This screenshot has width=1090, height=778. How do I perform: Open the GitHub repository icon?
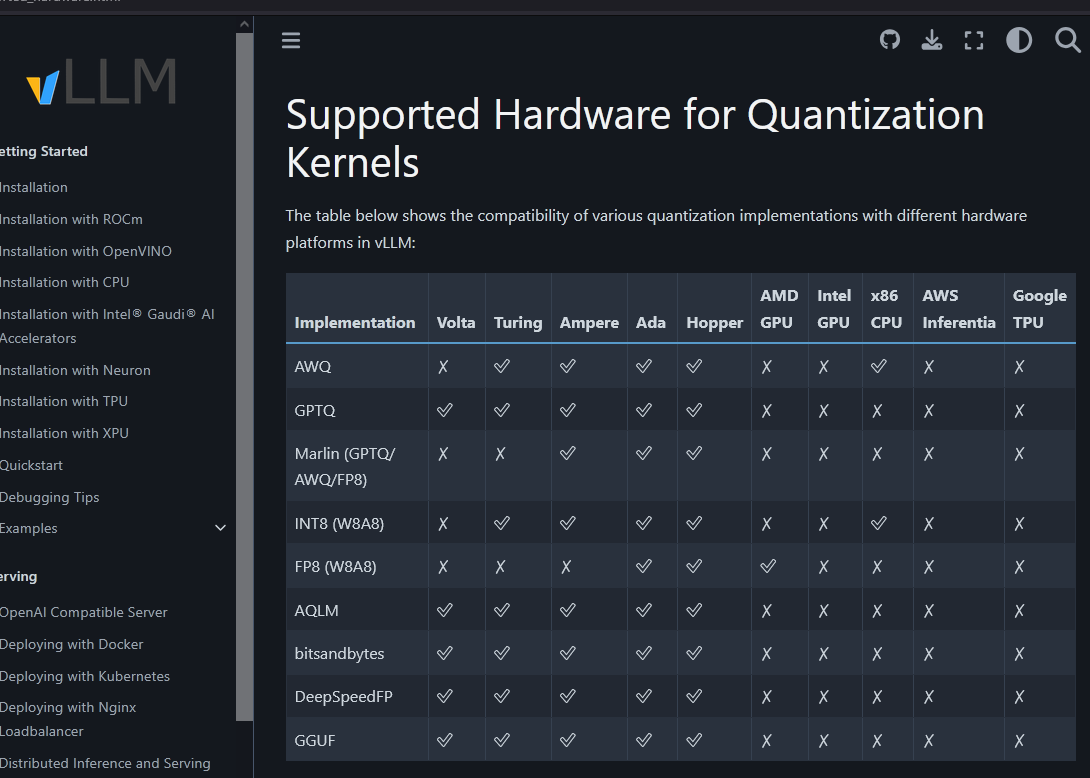pos(890,40)
